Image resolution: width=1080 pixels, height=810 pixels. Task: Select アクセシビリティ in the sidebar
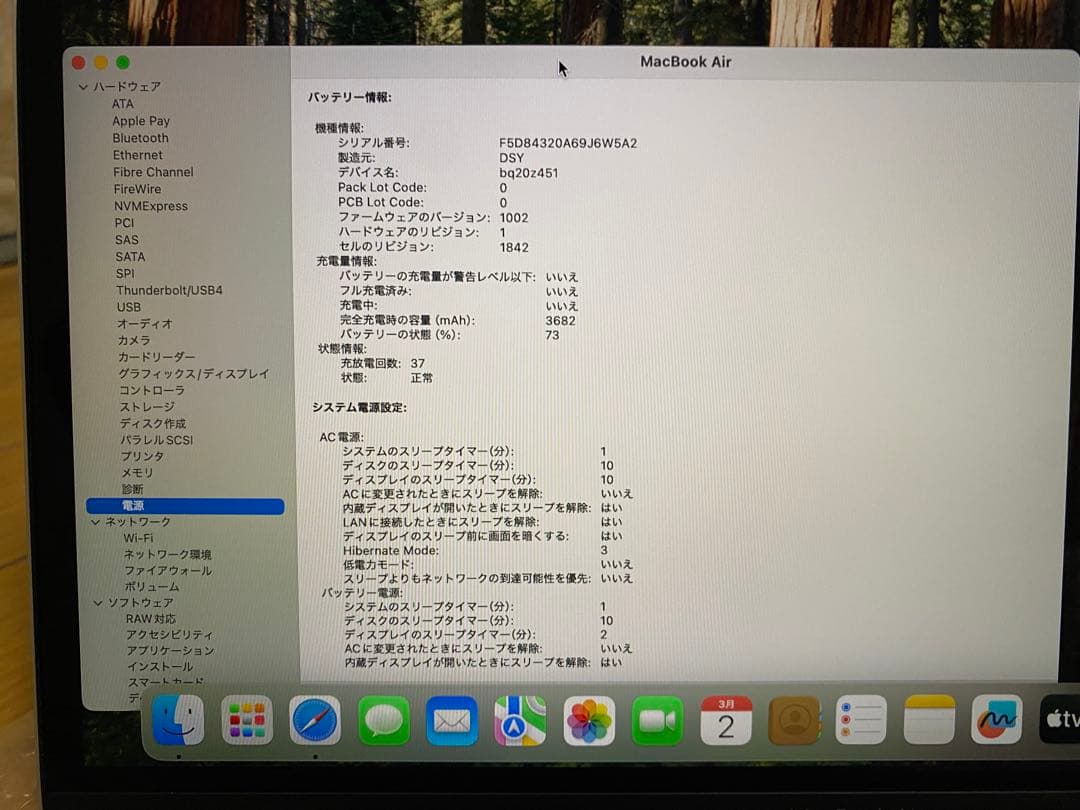(x=169, y=634)
